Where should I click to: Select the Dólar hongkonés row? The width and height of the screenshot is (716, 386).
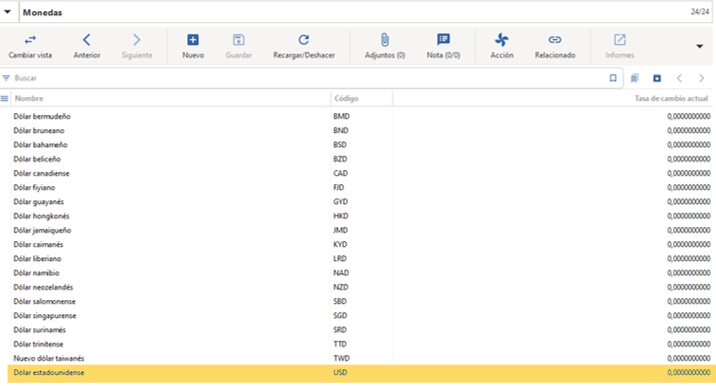(x=360, y=216)
